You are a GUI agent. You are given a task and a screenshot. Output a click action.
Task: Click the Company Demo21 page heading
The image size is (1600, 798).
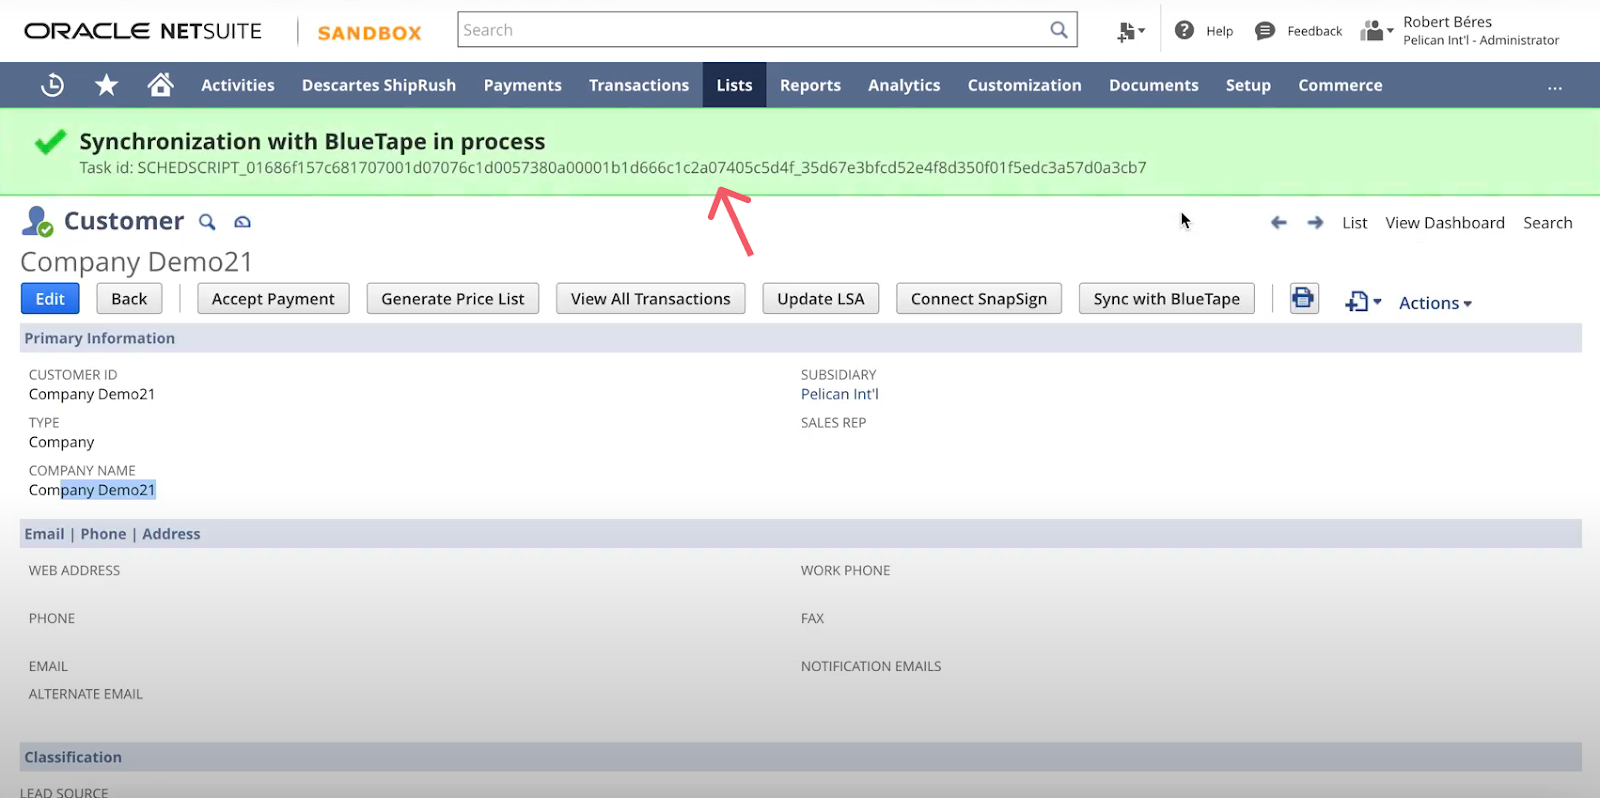click(137, 262)
